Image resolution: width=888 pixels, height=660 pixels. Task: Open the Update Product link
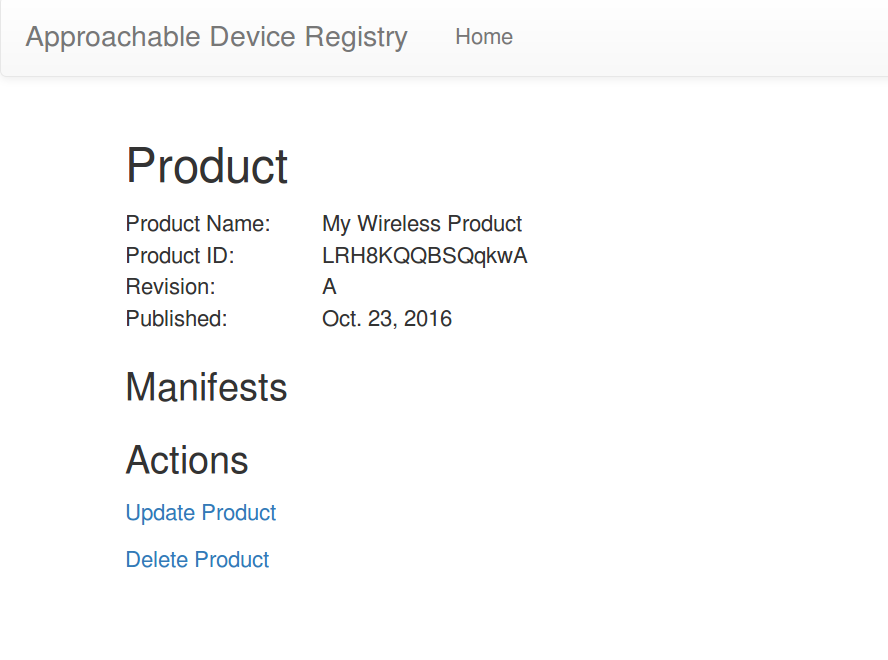pyautogui.click(x=200, y=513)
